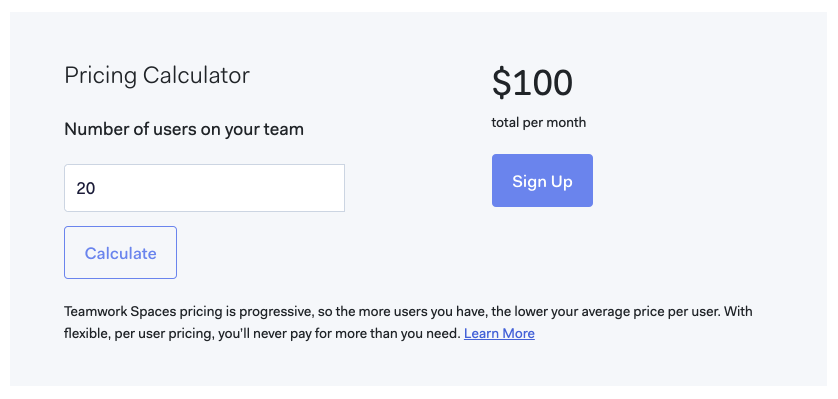Screen dimensions: 838x399
Task: Click the word 'month' under the price
Action: click(x=567, y=123)
